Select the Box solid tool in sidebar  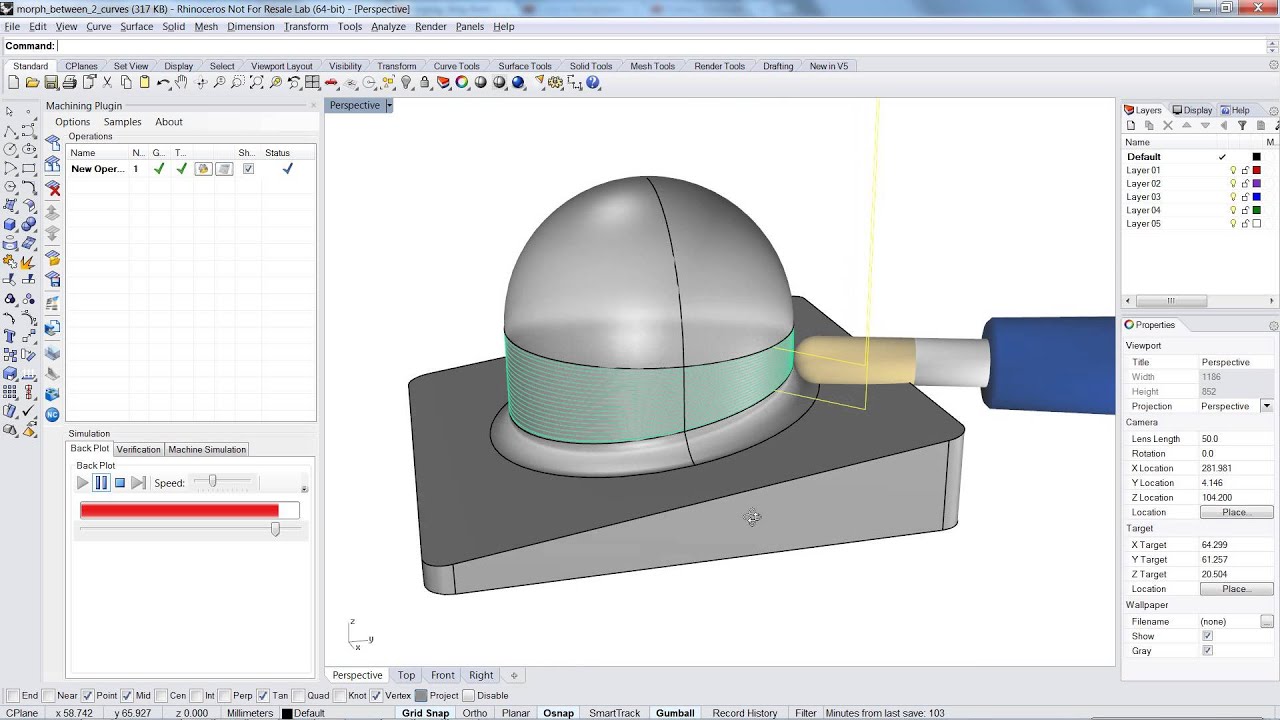[x=10, y=224]
